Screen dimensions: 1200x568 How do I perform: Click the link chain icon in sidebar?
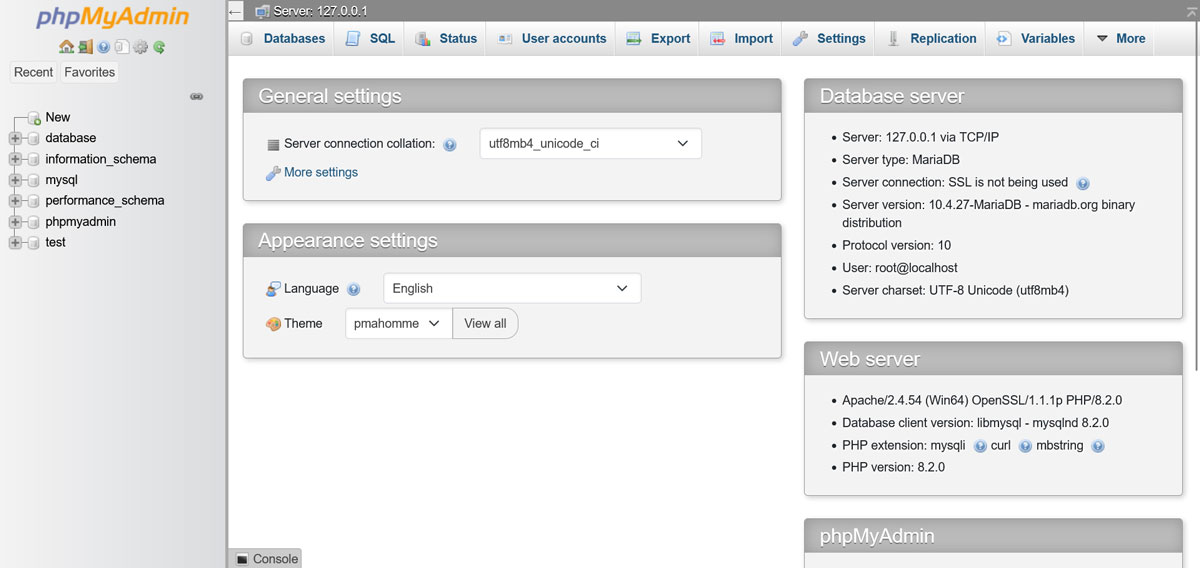click(197, 96)
